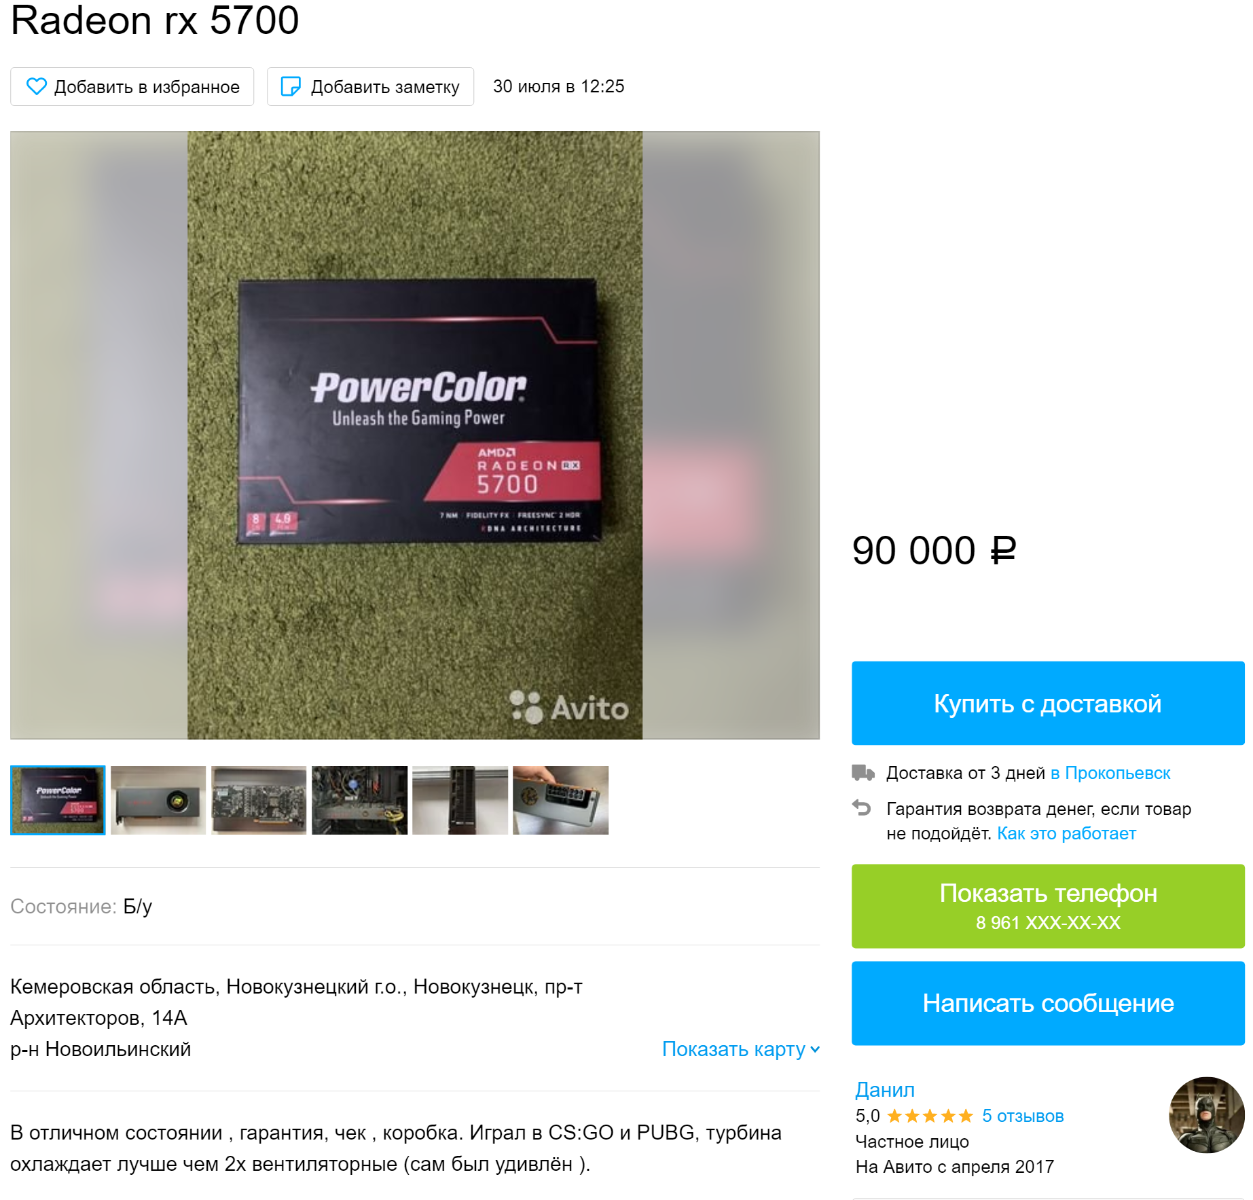The width and height of the screenshot is (1253, 1200).
Task: Select the PowerColor box thumbnail
Action: tap(58, 800)
